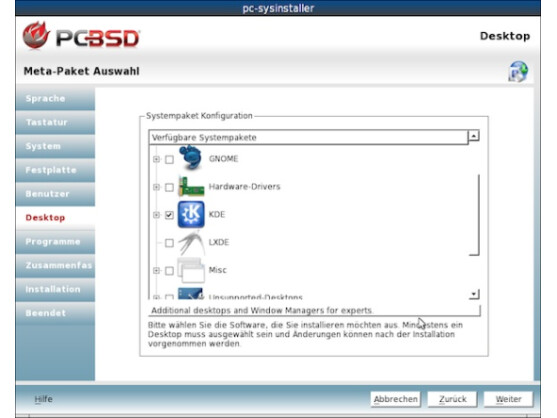Click the Hardware-Drivers card icon

coord(191,186)
